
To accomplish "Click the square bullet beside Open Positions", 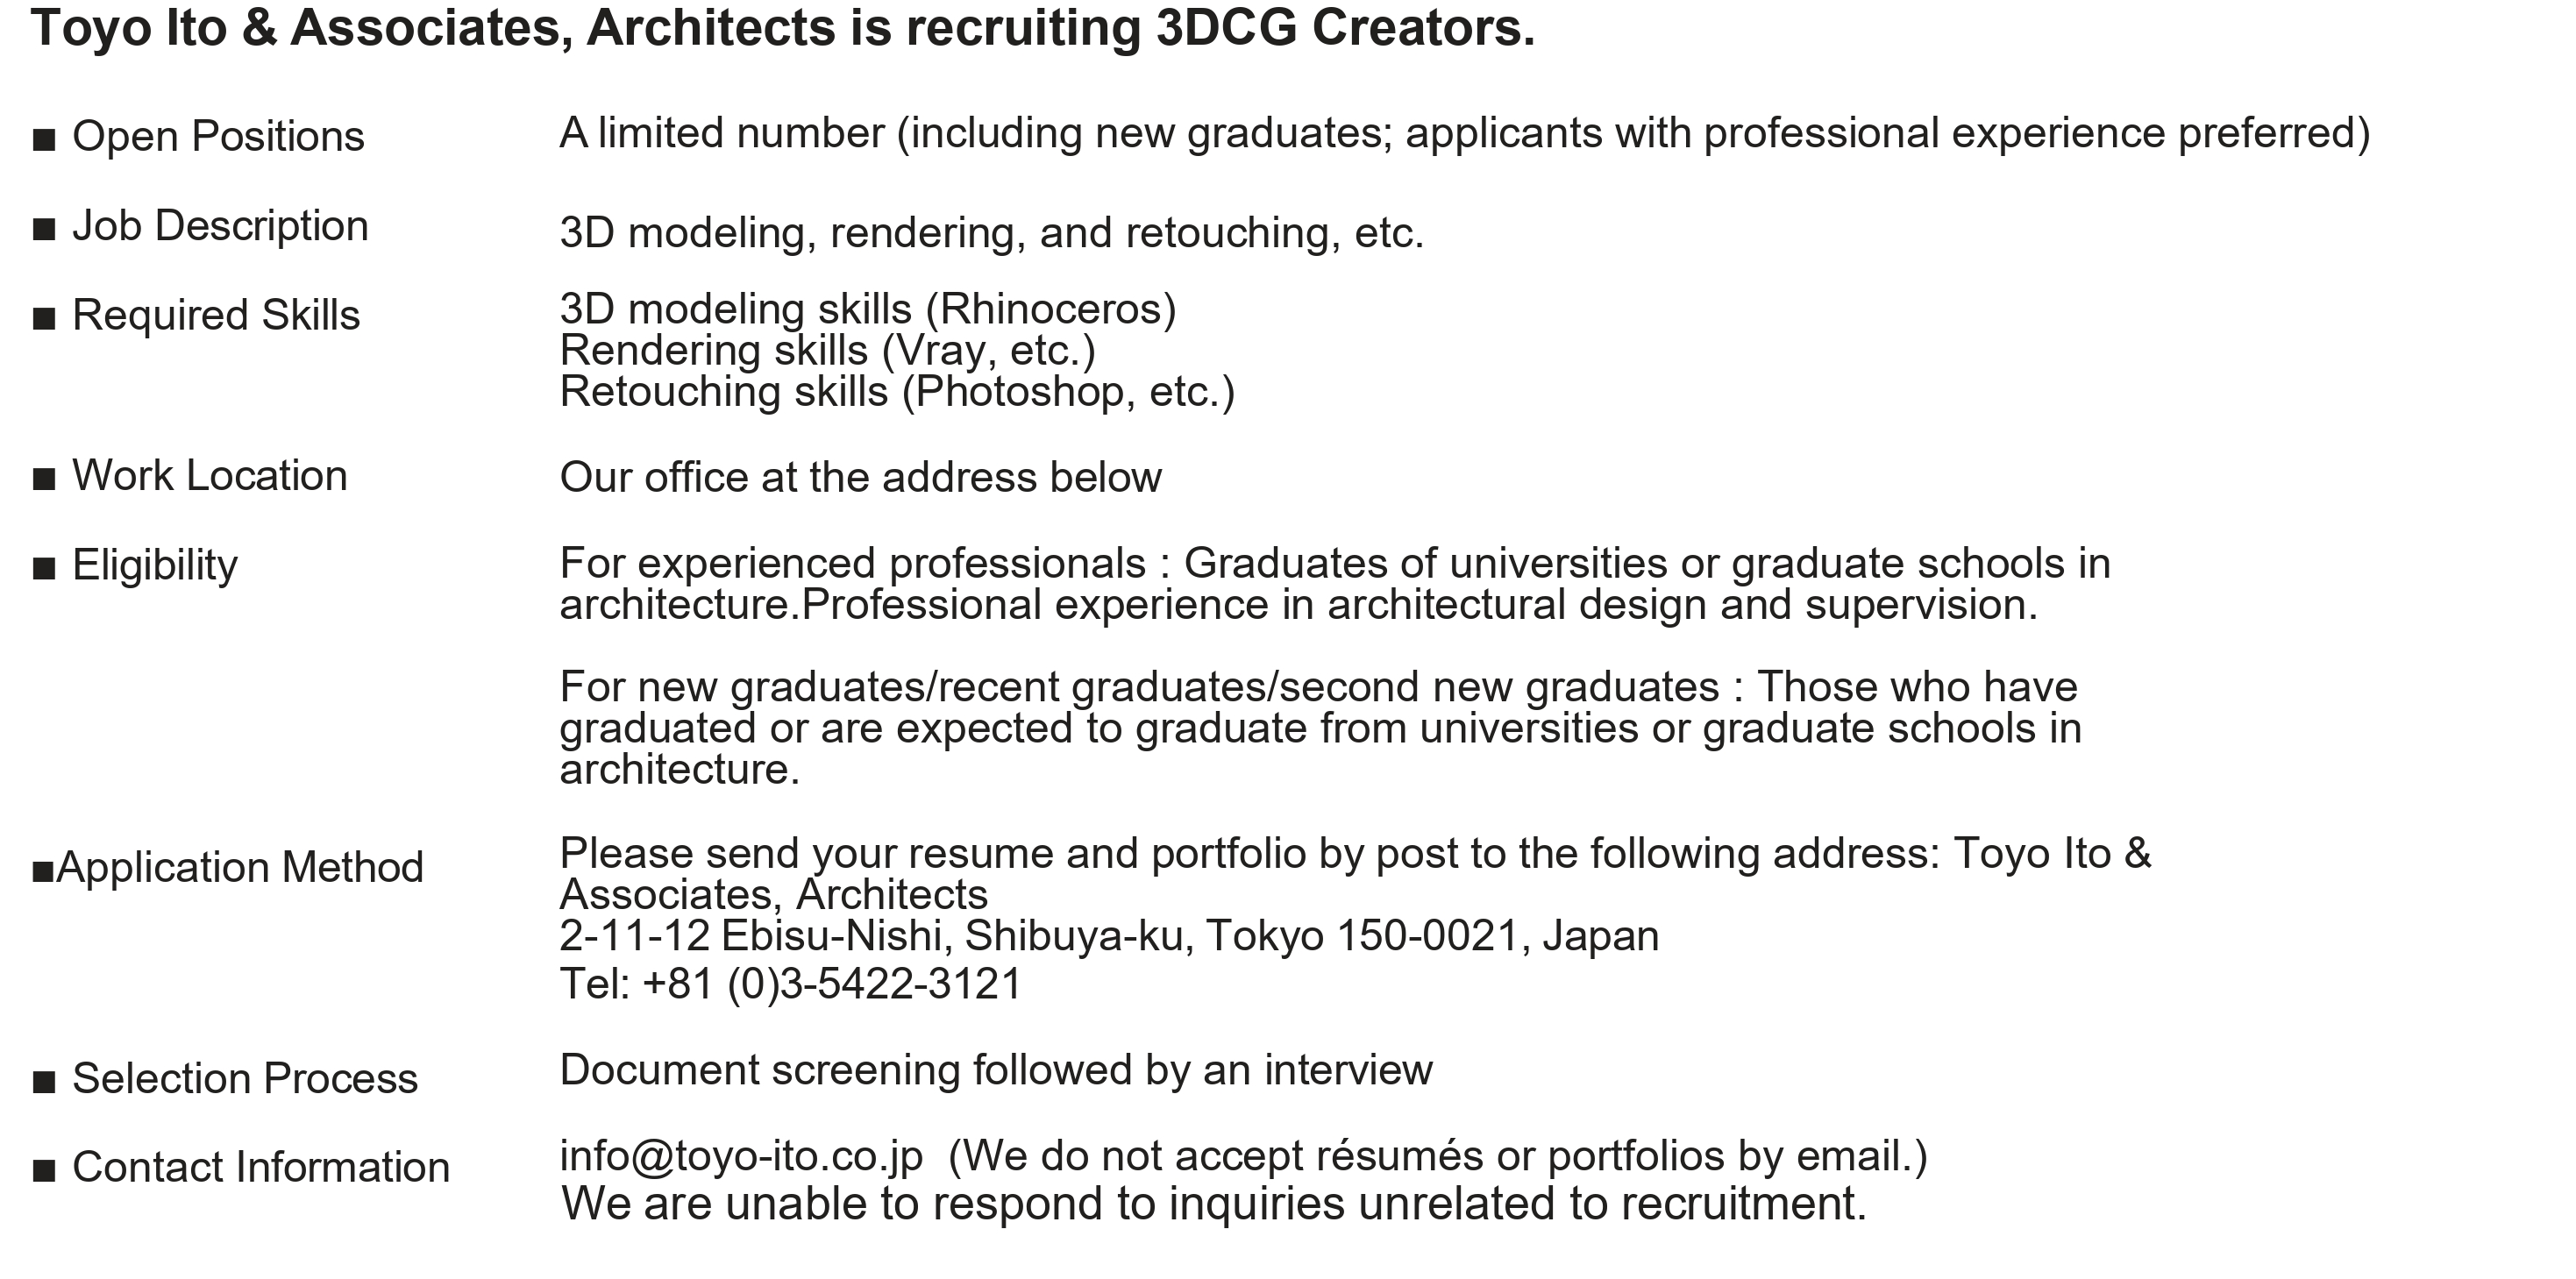I will pyautogui.click(x=44, y=139).
